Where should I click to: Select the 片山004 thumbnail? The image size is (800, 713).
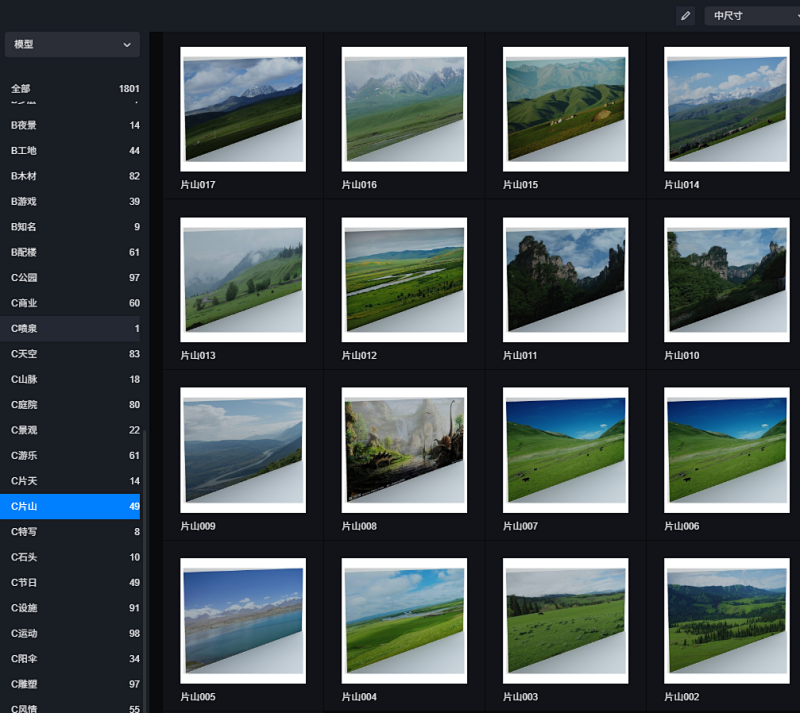(404, 621)
